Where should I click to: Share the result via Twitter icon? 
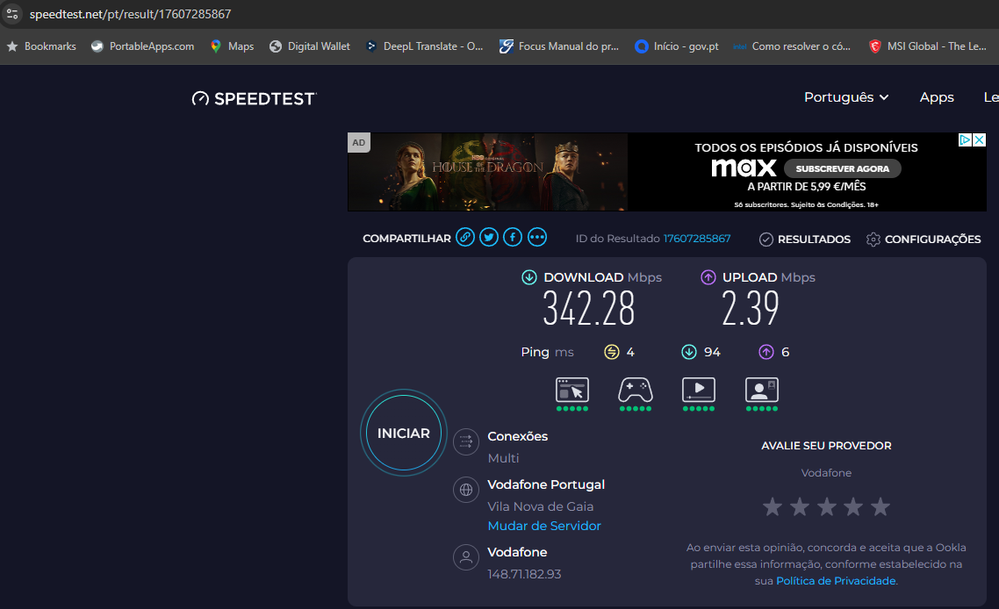click(x=488, y=237)
